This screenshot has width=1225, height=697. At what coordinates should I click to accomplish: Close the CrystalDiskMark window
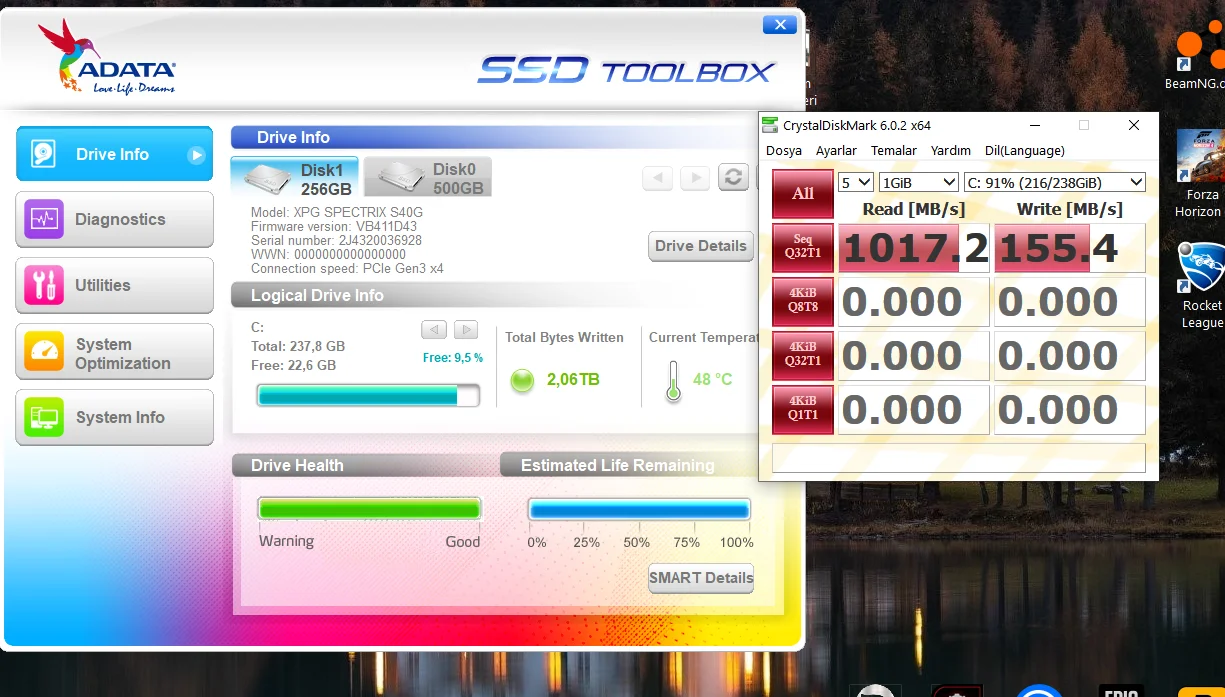[1134, 125]
